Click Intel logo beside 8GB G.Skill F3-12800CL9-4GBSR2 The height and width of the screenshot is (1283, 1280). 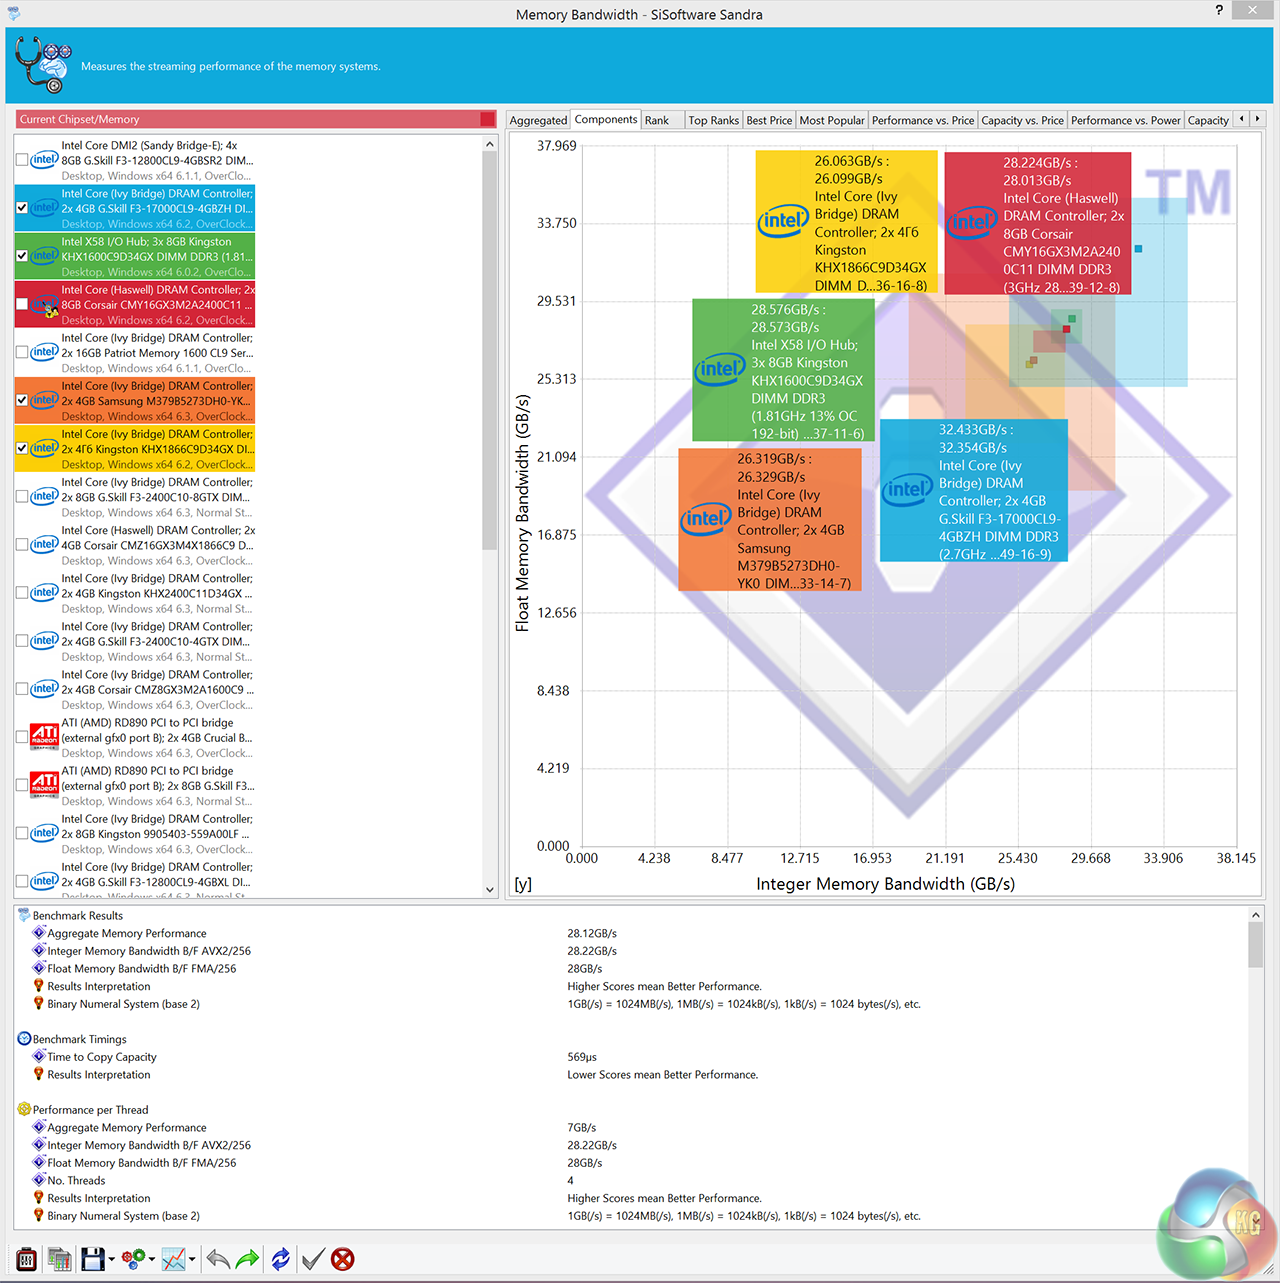[x=44, y=159]
